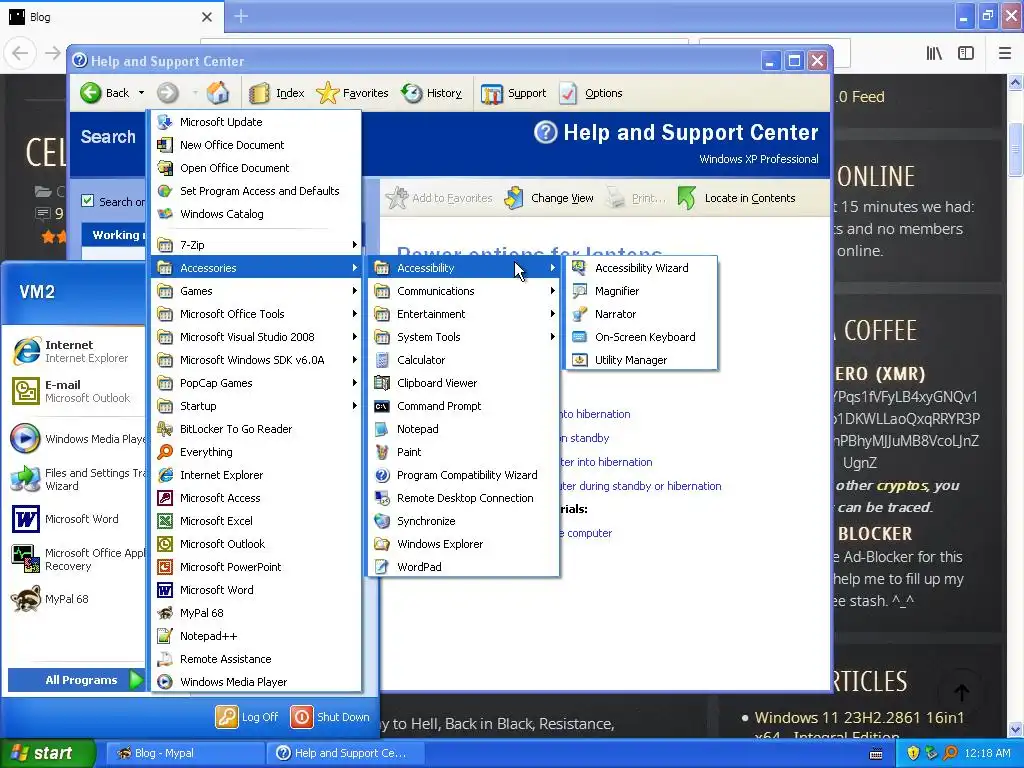This screenshot has width=1024, height=768.
Task: Click the BitLocker To Go Reader icon
Action: (165, 429)
